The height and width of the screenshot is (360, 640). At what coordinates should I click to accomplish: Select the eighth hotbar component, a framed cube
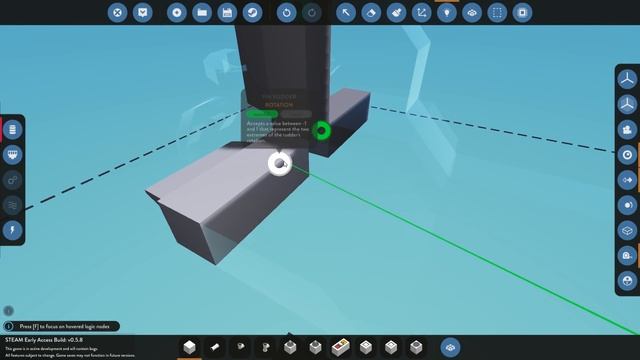click(x=366, y=347)
